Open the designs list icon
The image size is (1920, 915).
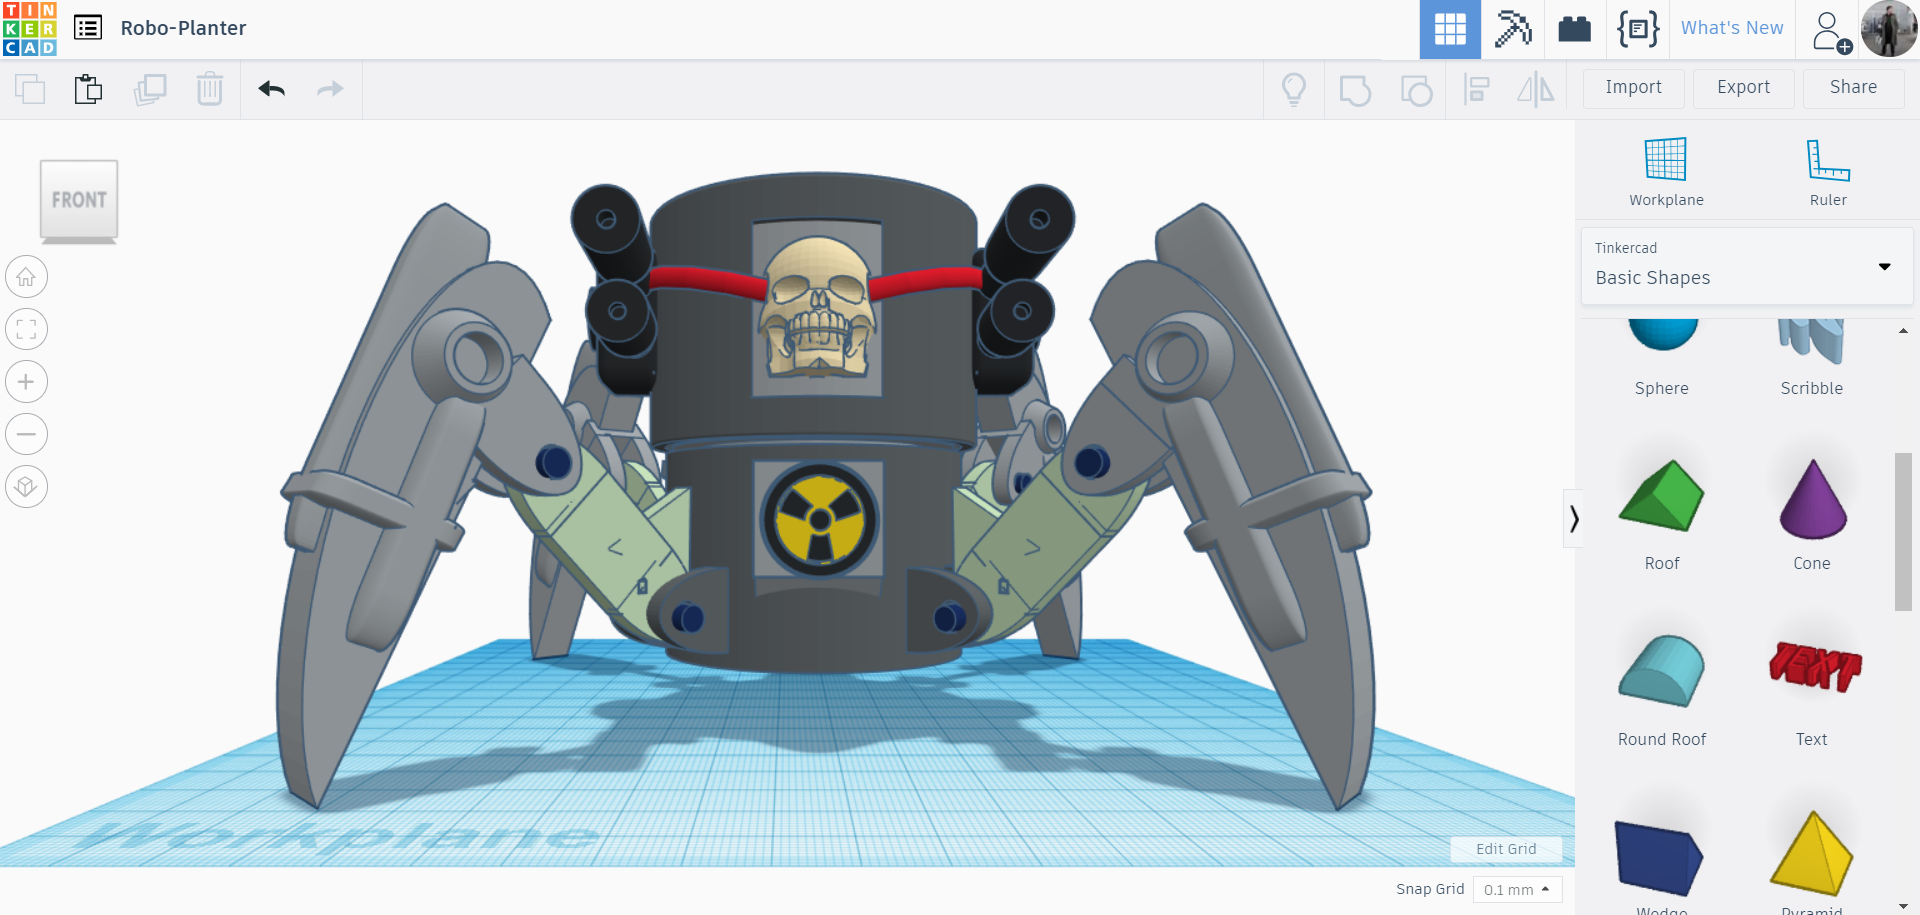pyautogui.click(x=88, y=28)
